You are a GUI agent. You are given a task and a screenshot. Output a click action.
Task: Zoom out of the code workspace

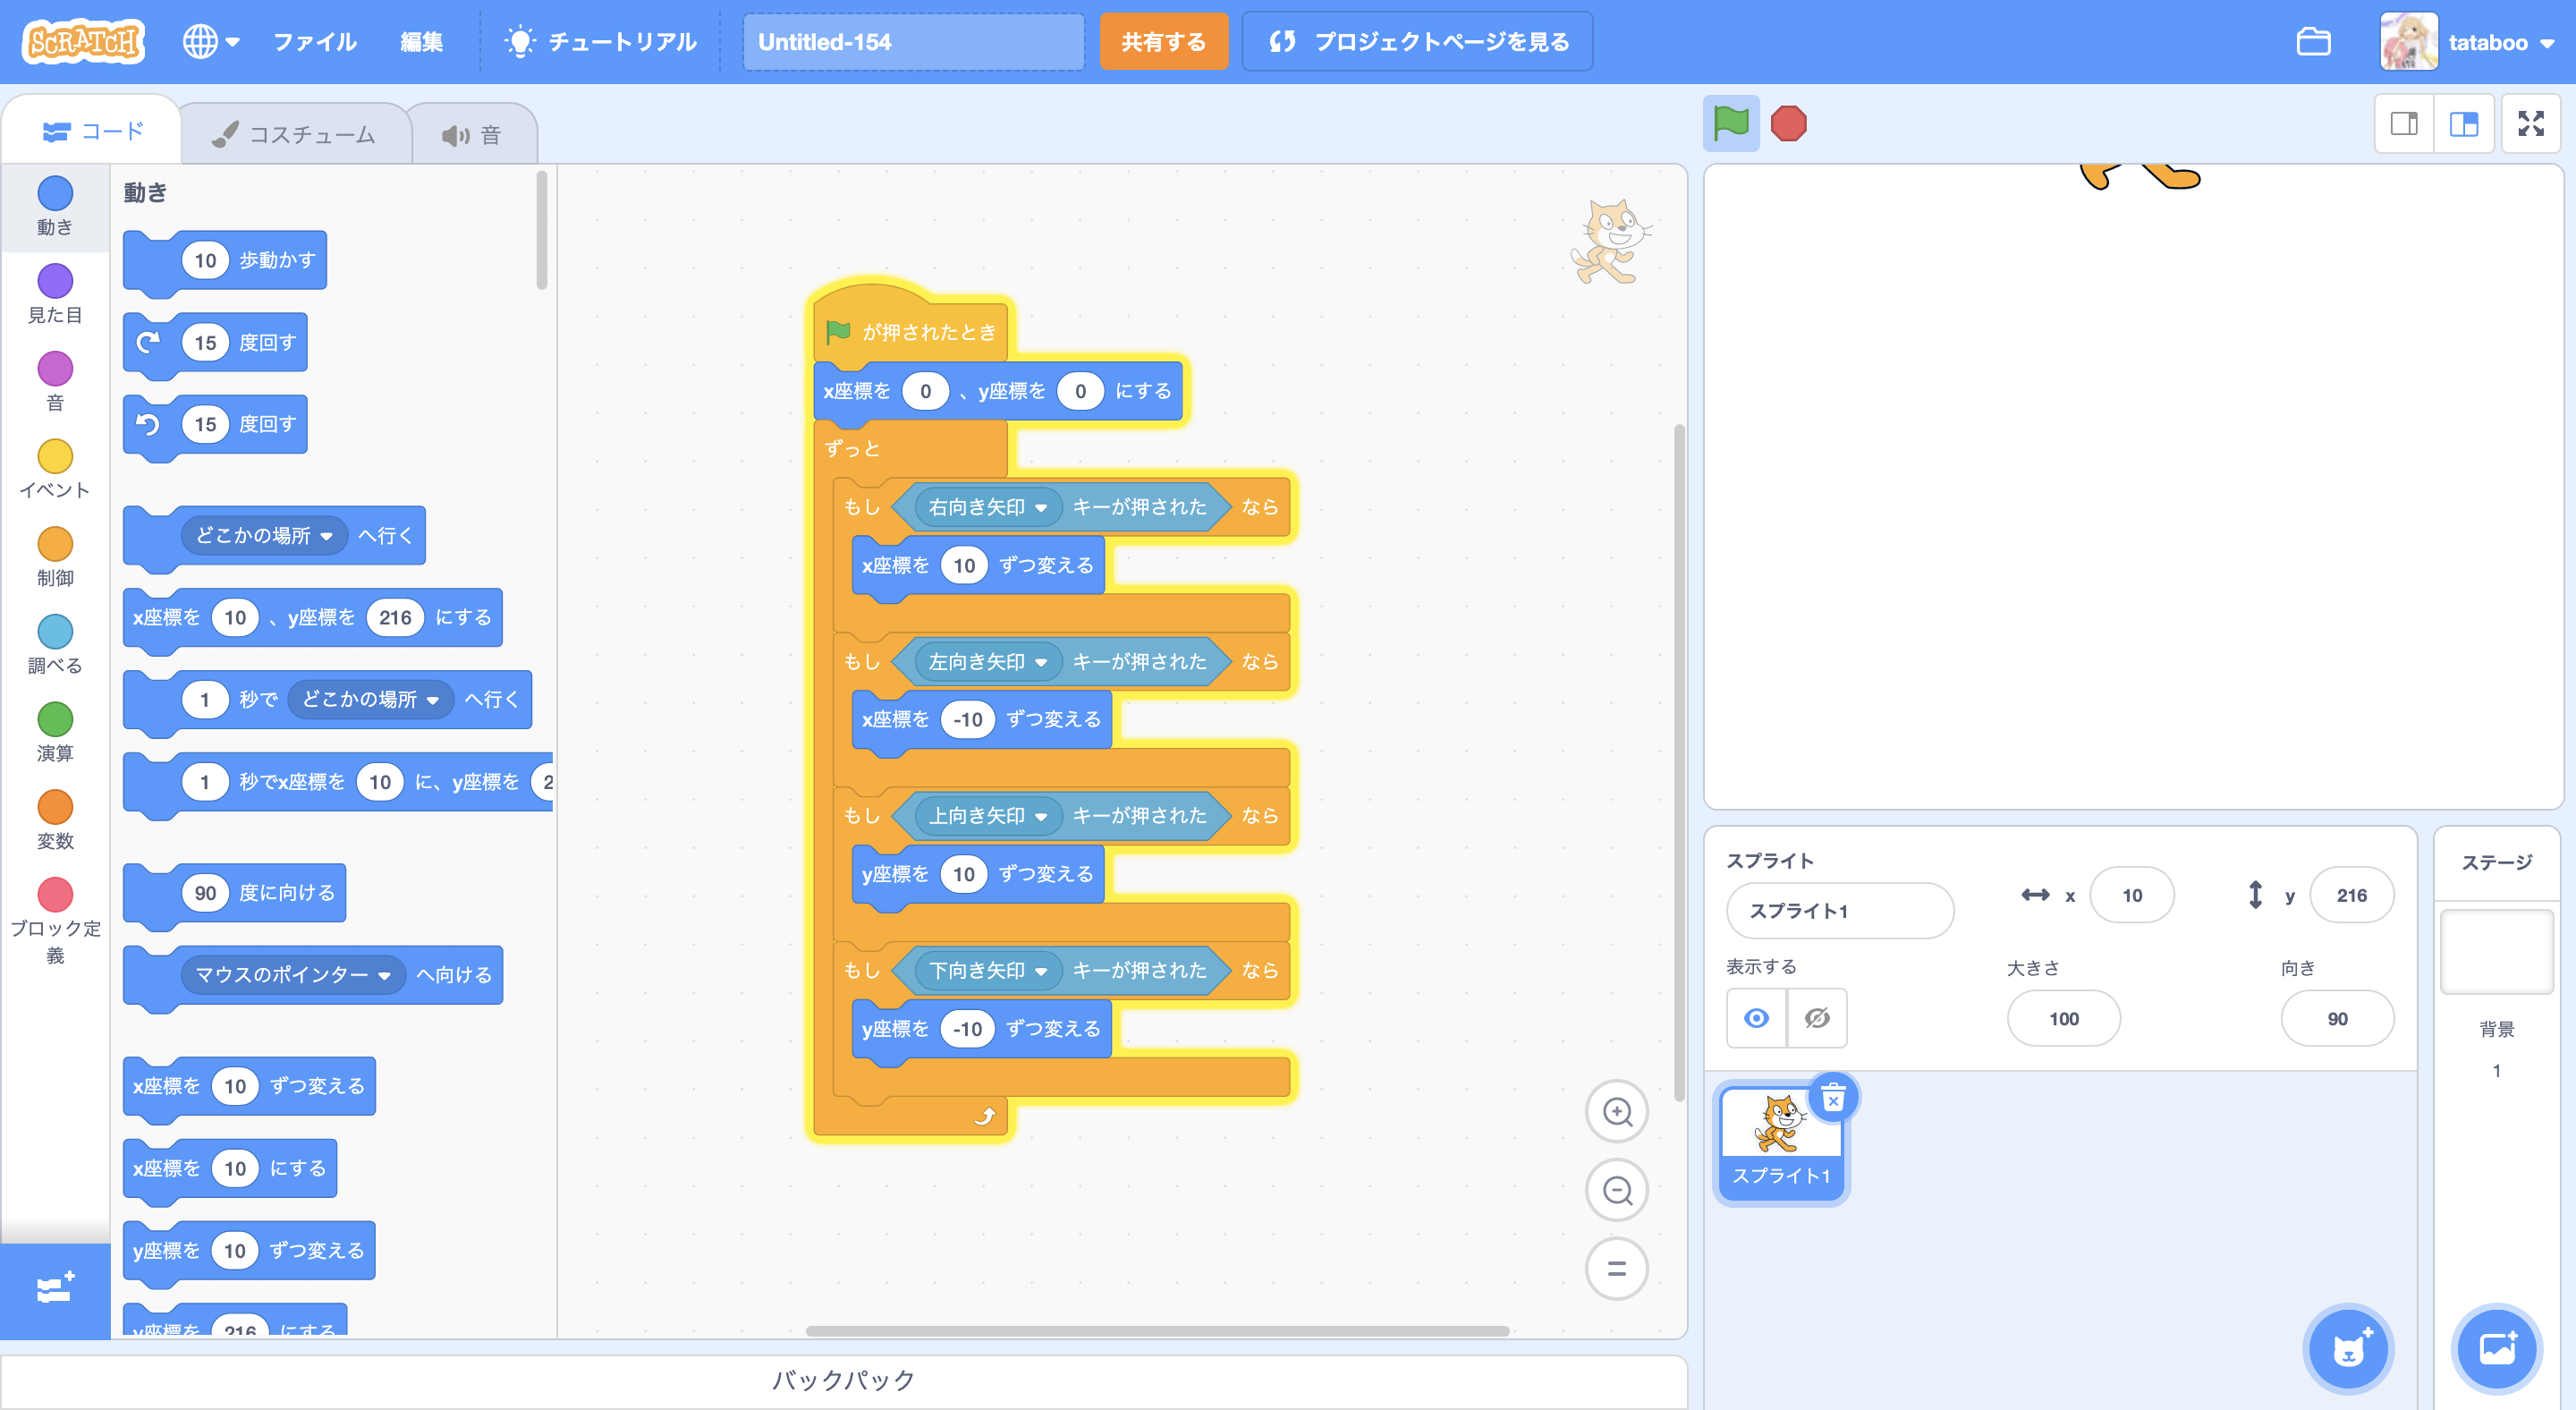pos(1617,1190)
